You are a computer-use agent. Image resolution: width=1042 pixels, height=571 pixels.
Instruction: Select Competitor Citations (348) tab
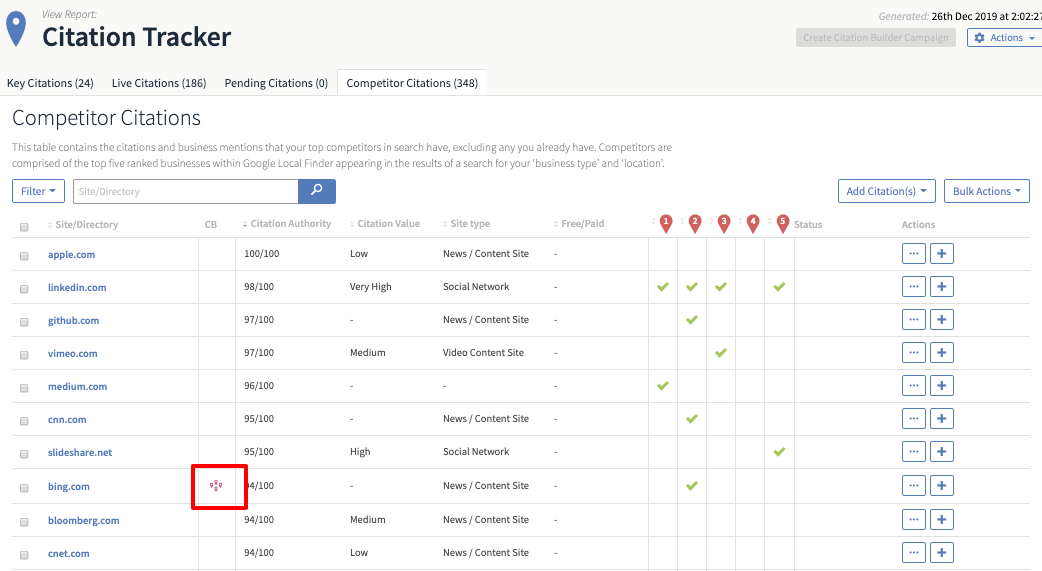(412, 83)
